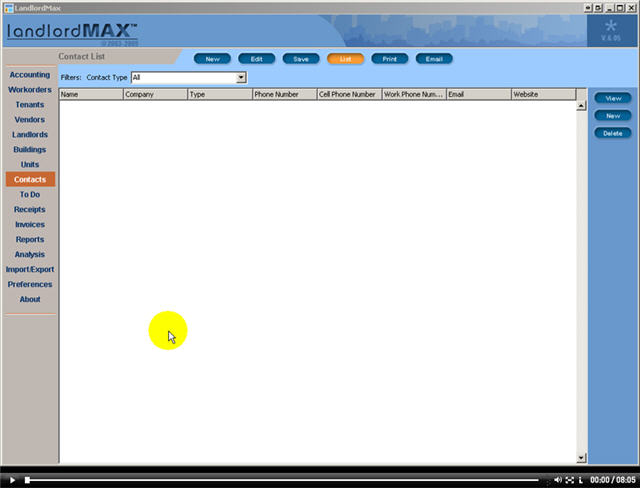Image resolution: width=640 pixels, height=488 pixels.
Task: Click the 00:00 / 08:05 time display
Action: click(613, 480)
